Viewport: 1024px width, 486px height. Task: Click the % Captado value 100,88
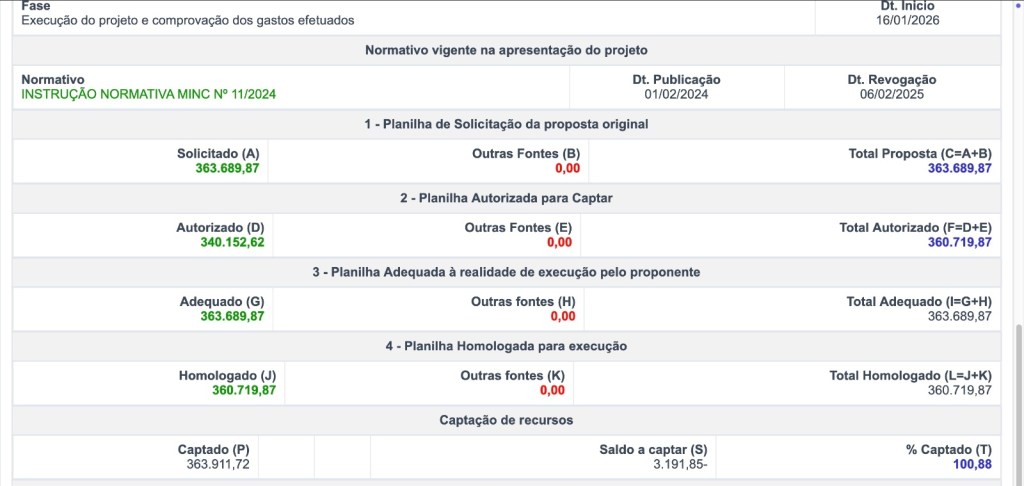tap(972, 465)
